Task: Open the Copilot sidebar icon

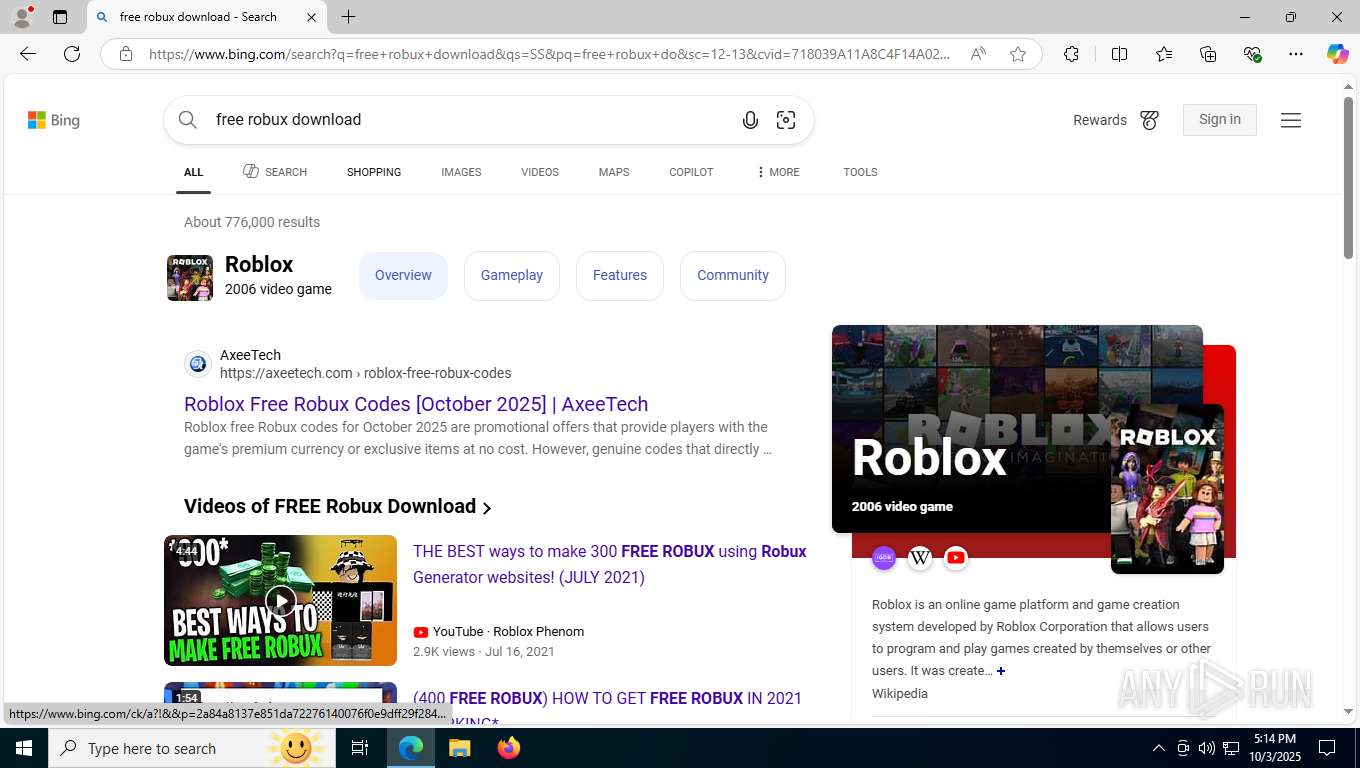Action: pyautogui.click(x=1338, y=54)
